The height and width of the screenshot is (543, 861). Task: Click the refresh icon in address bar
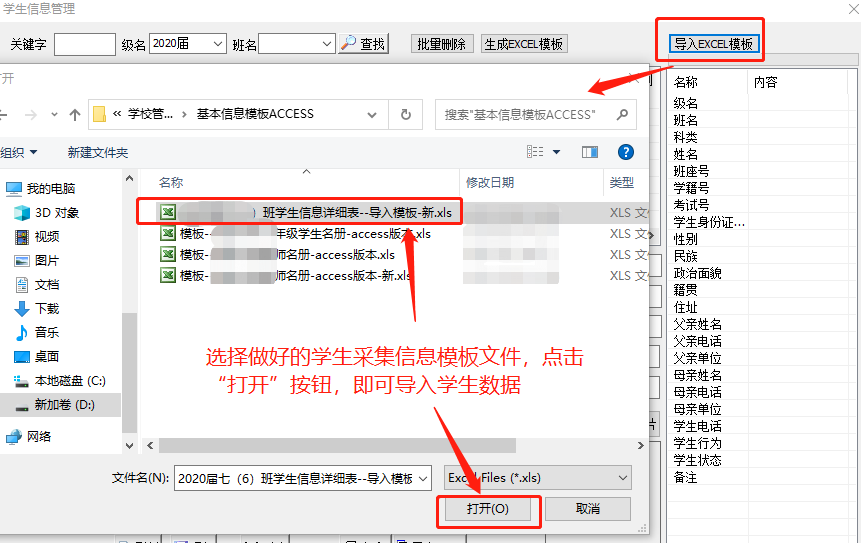tap(406, 114)
